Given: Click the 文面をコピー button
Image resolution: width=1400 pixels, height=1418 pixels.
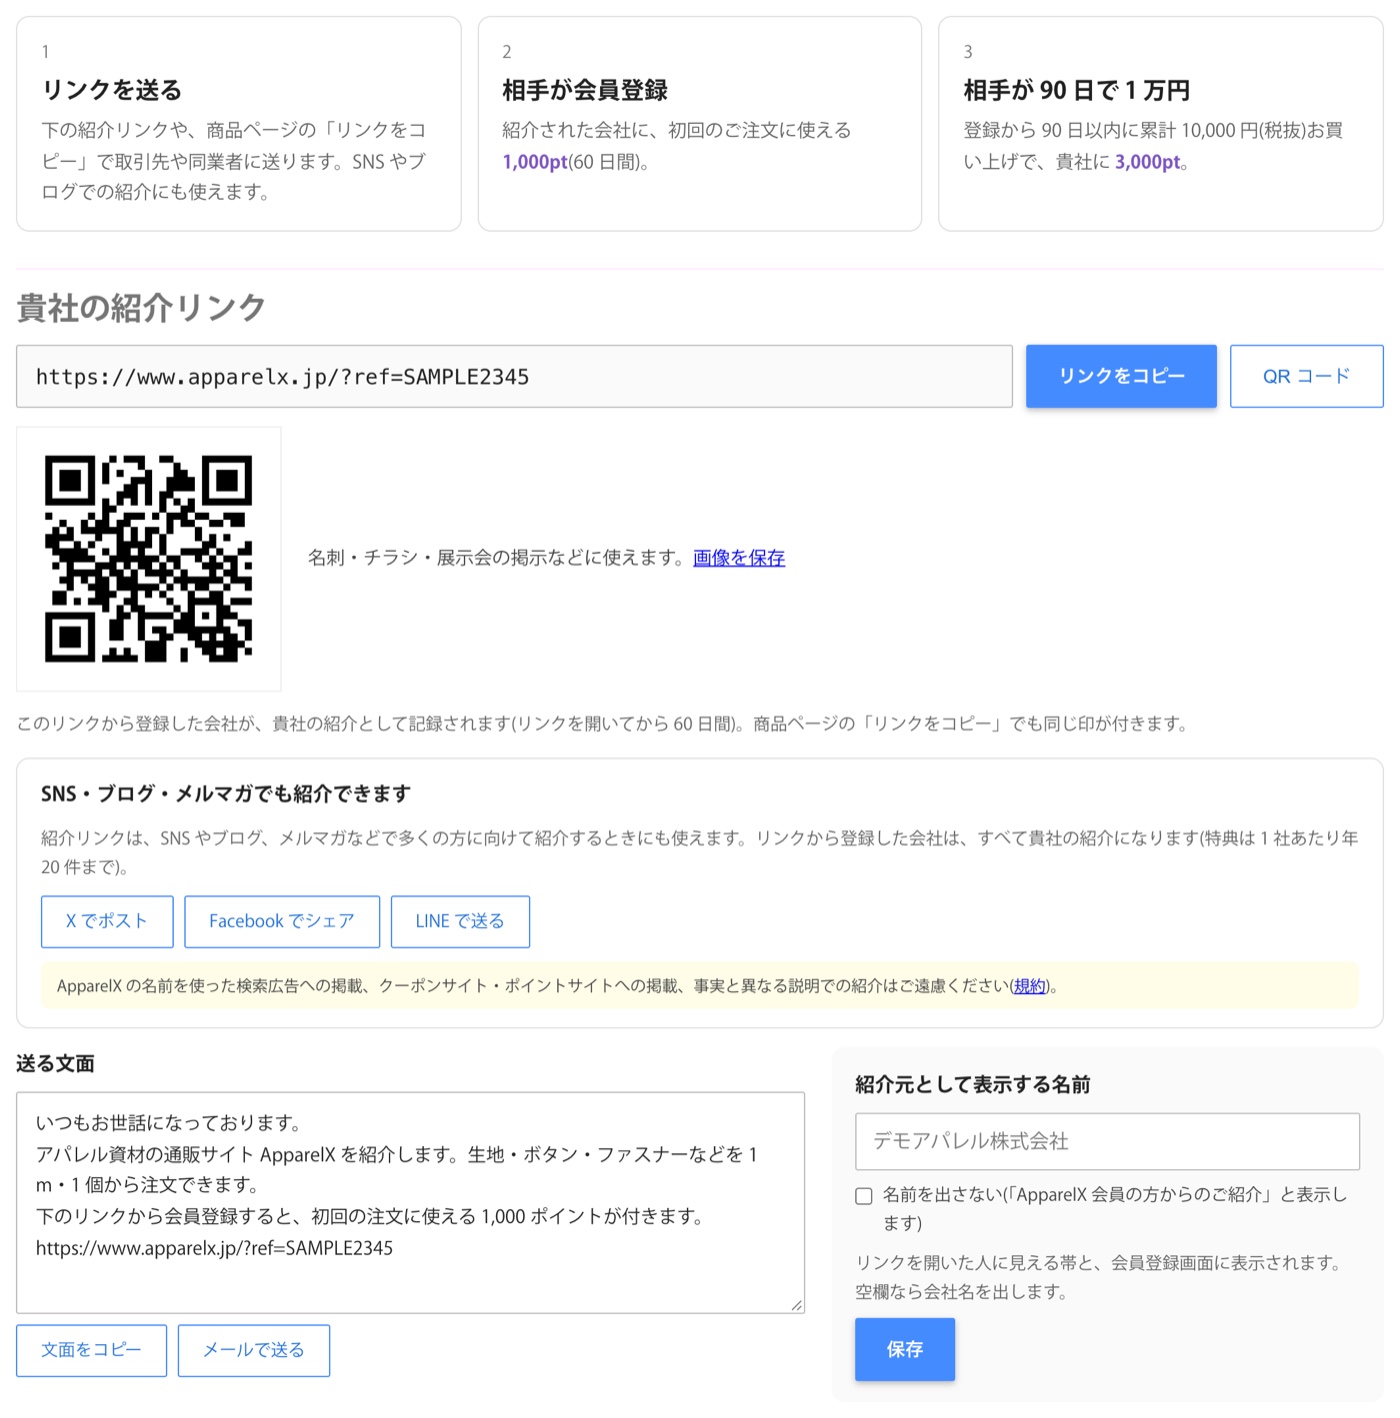Looking at the screenshot, I should coord(91,1350).
